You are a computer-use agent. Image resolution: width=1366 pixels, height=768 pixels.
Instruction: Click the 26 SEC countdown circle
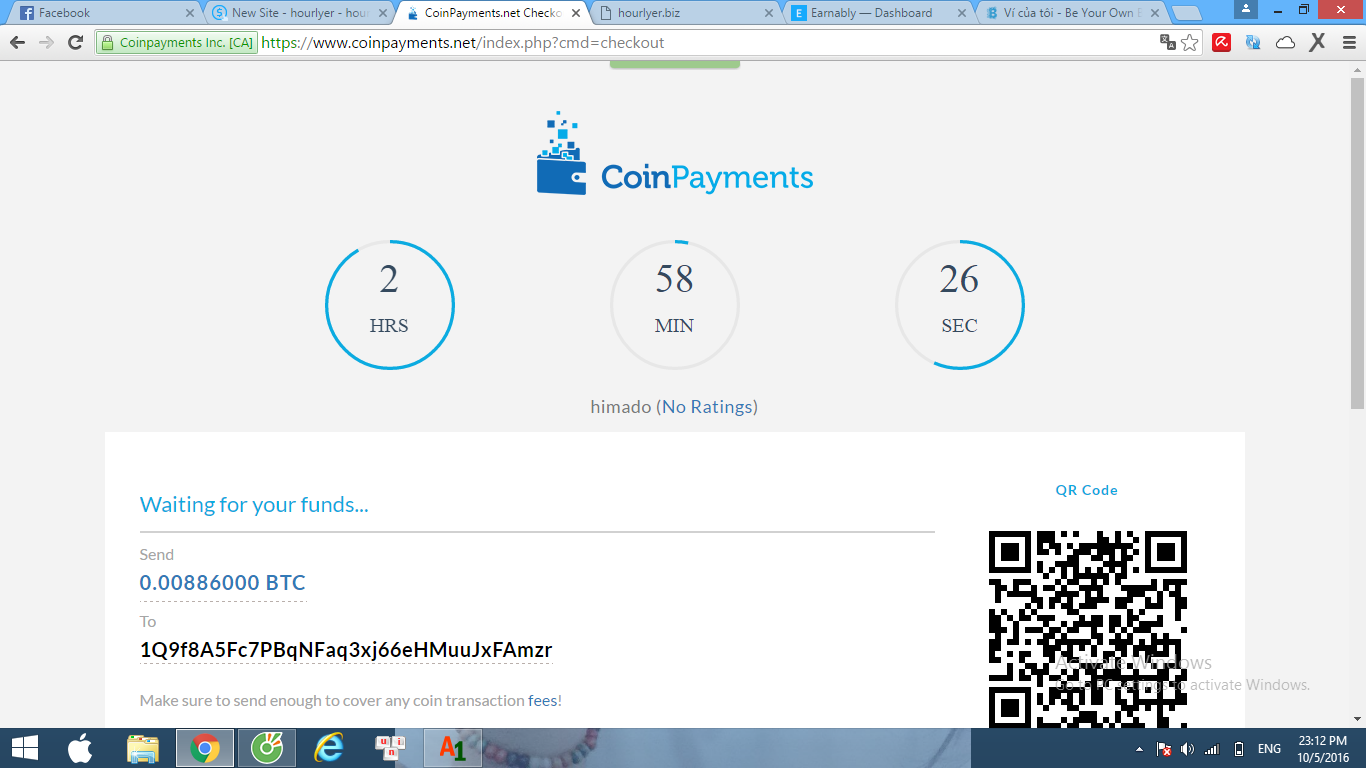(959, 305)
